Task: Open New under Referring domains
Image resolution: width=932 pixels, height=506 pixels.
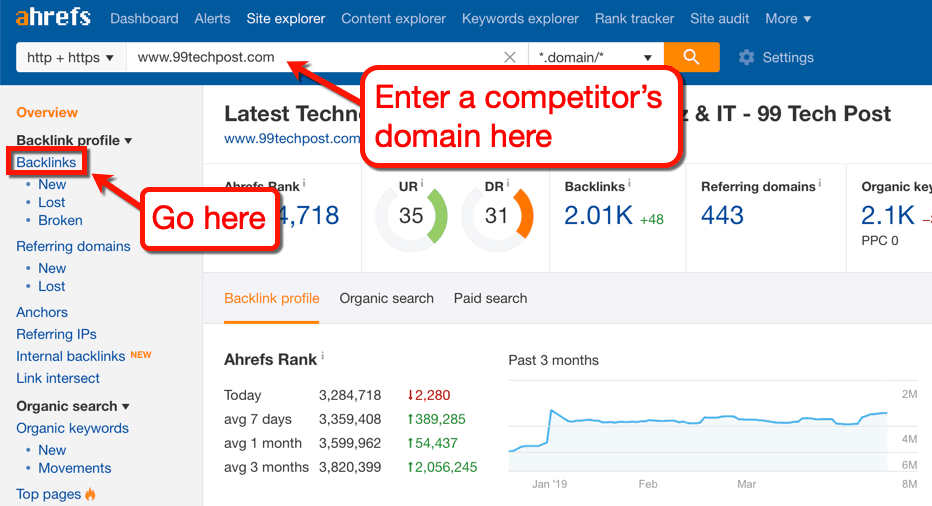Action: click(52, 268)
